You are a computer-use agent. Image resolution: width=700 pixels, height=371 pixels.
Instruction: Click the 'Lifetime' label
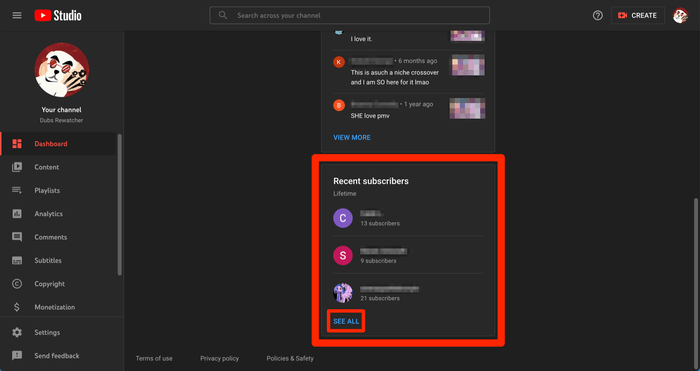click(345, 194)
